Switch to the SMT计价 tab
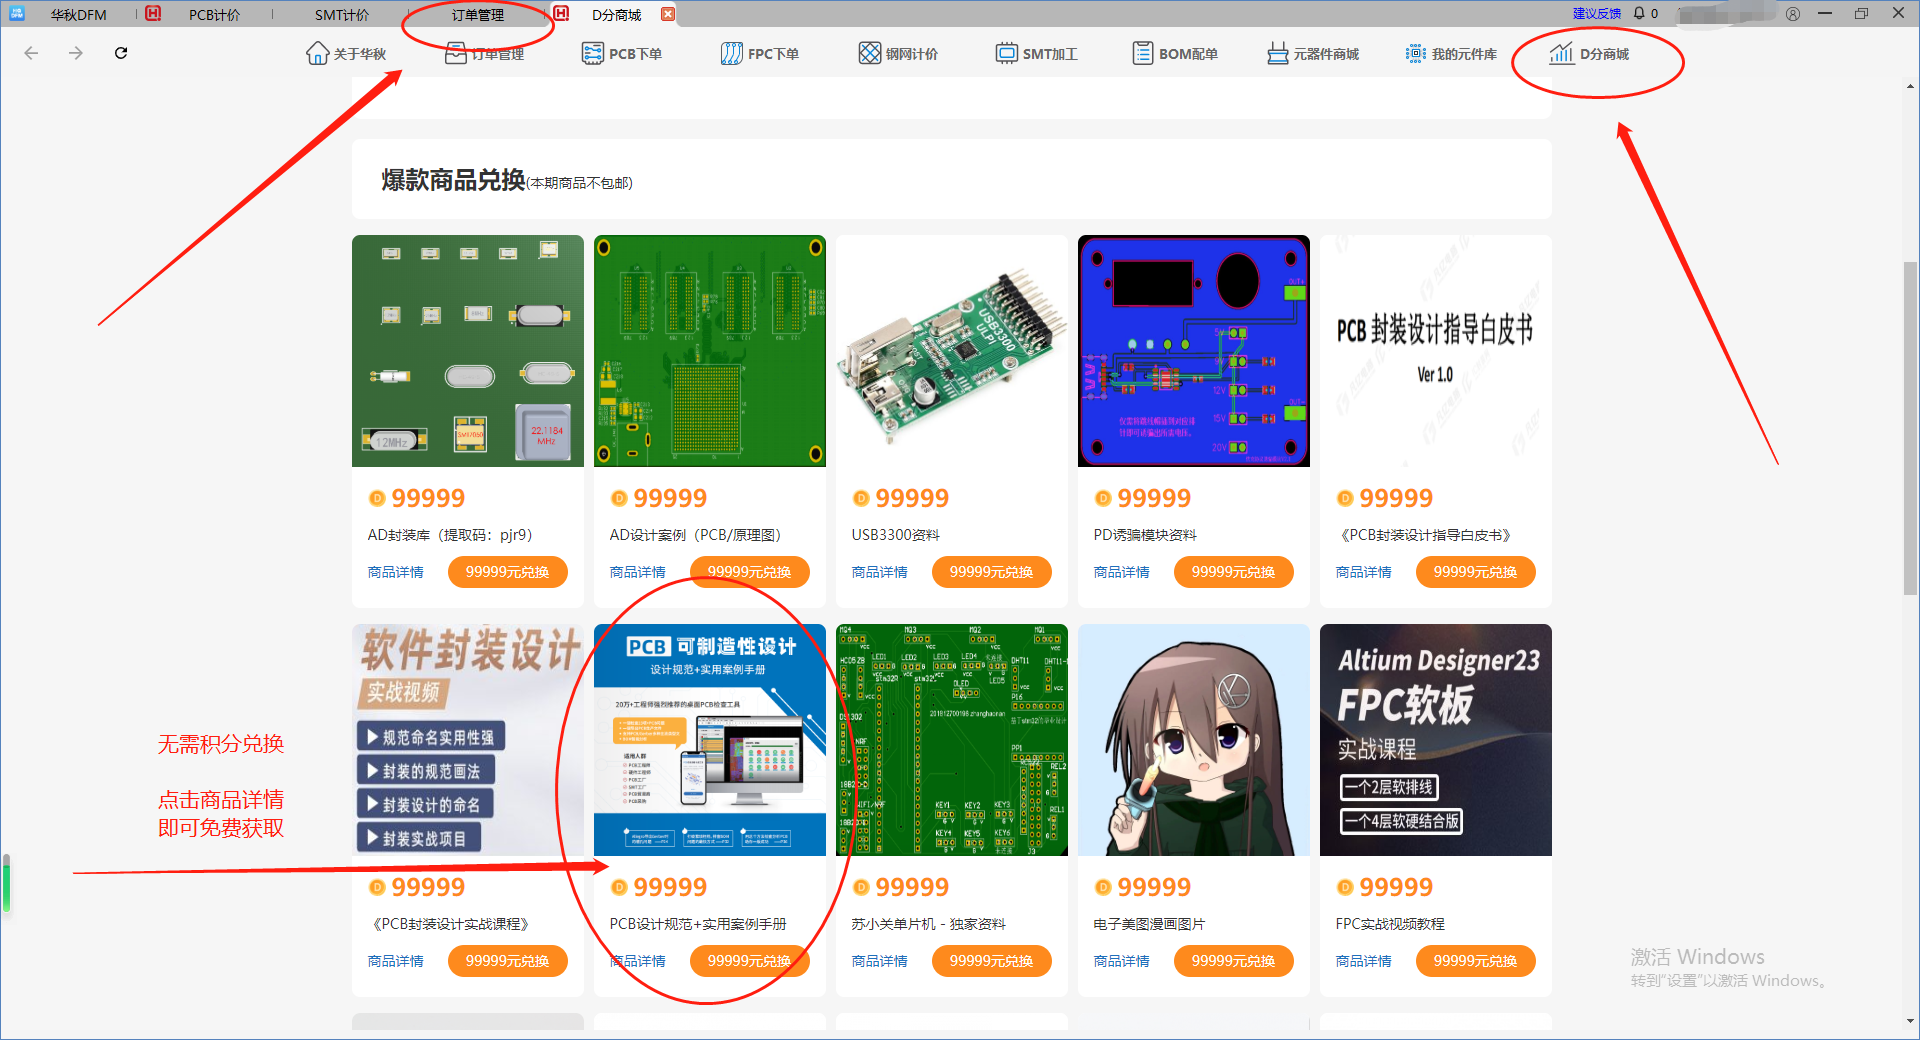Image resolution: width=1920 pixels, height=1040 pixels. tap(342, 15)
